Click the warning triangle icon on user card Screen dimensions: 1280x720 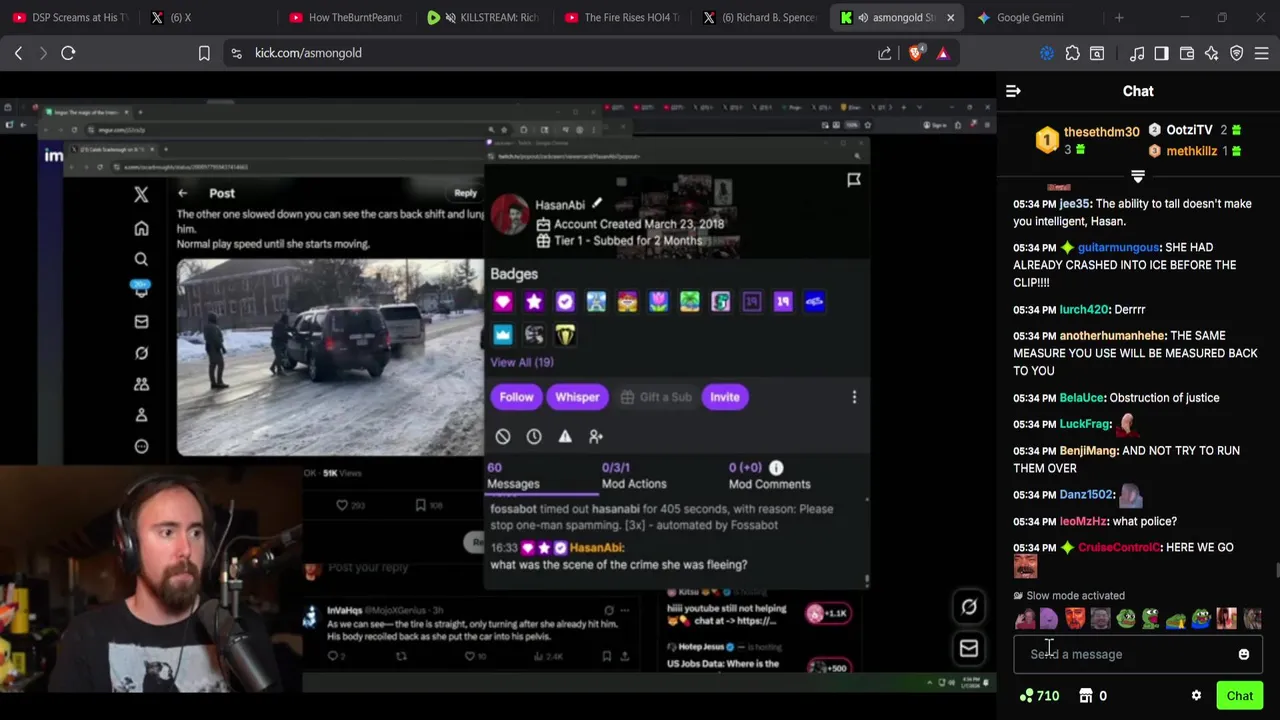tap(565, 436)
